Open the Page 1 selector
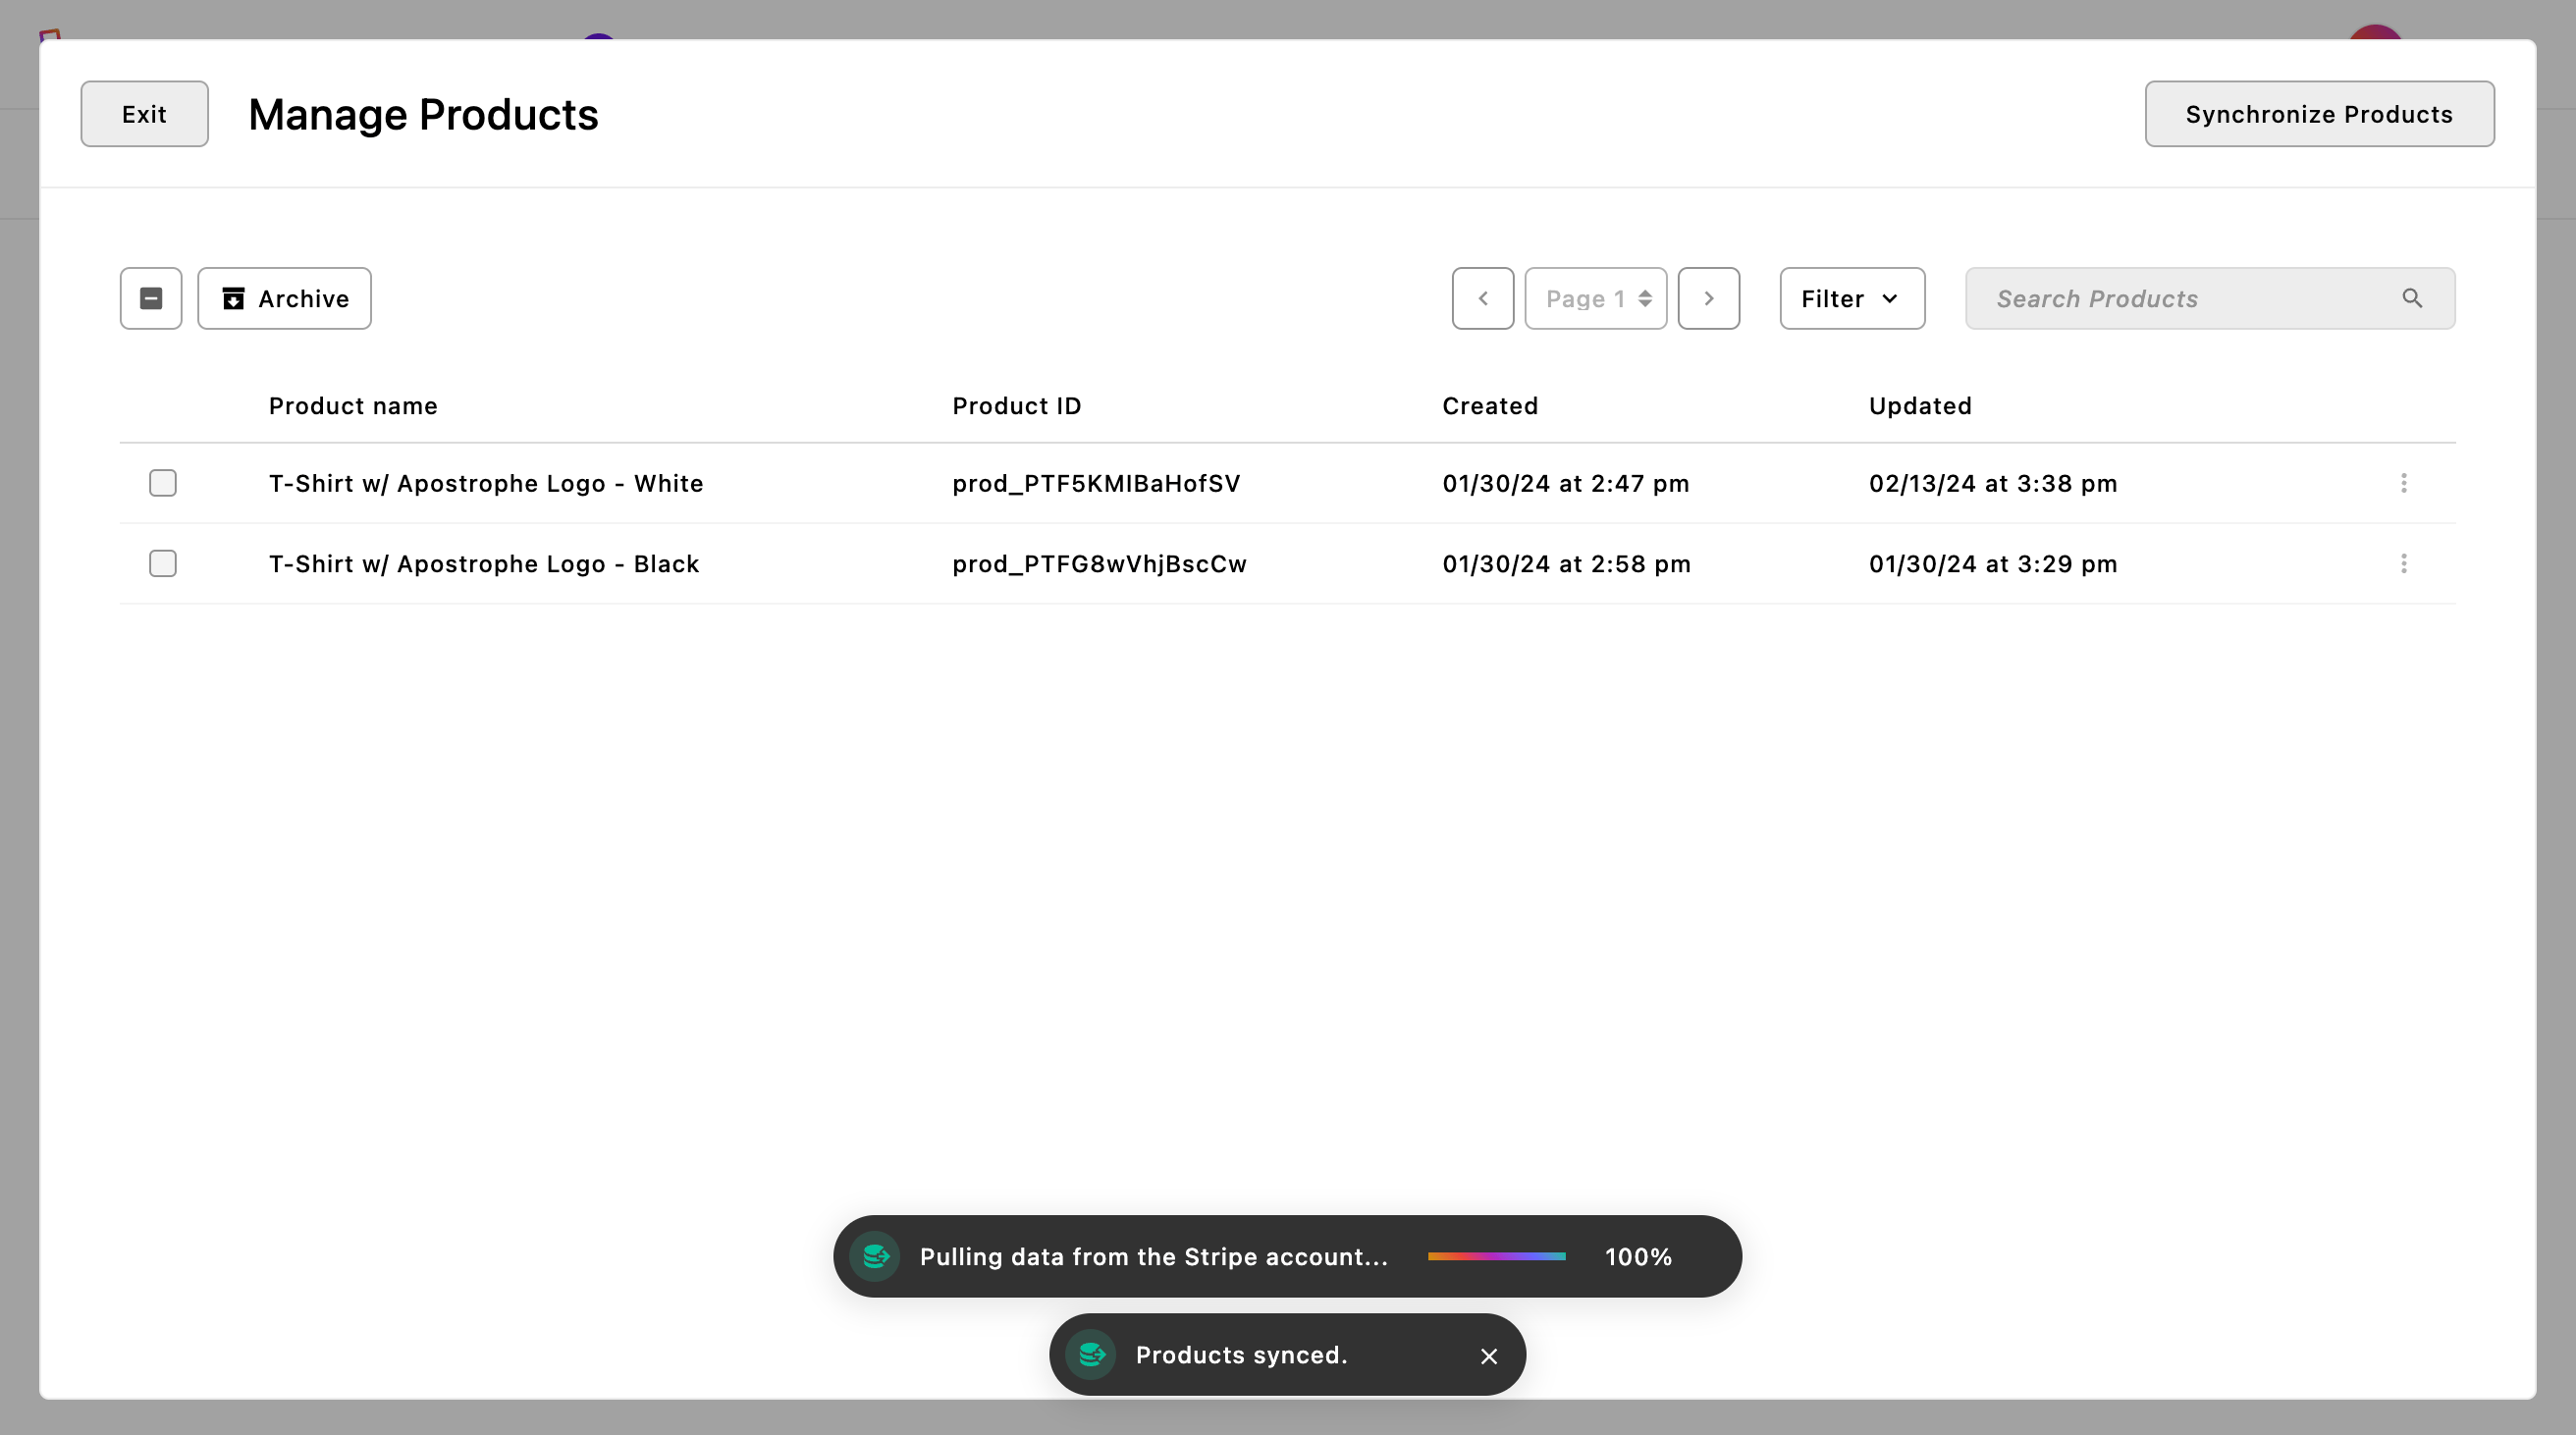The height and width of the screenshot is (1435, 2576). click(x=1595, y=298)
